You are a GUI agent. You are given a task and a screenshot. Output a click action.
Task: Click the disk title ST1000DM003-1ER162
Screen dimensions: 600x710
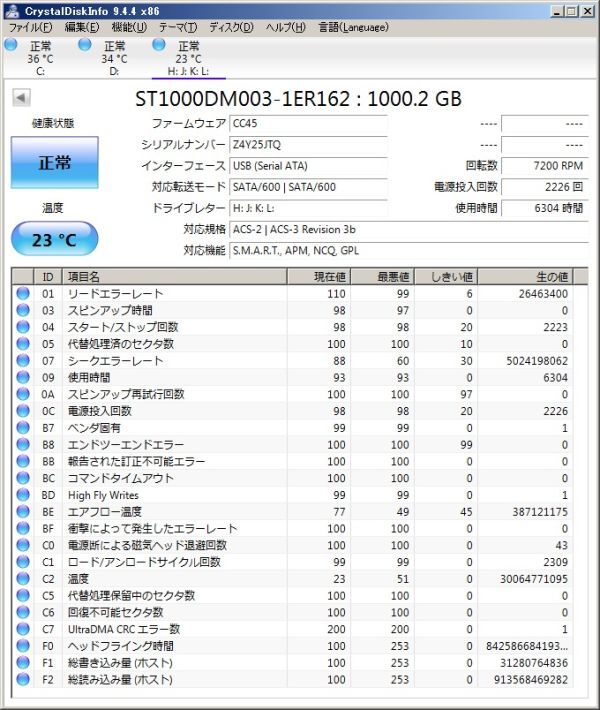243,98
